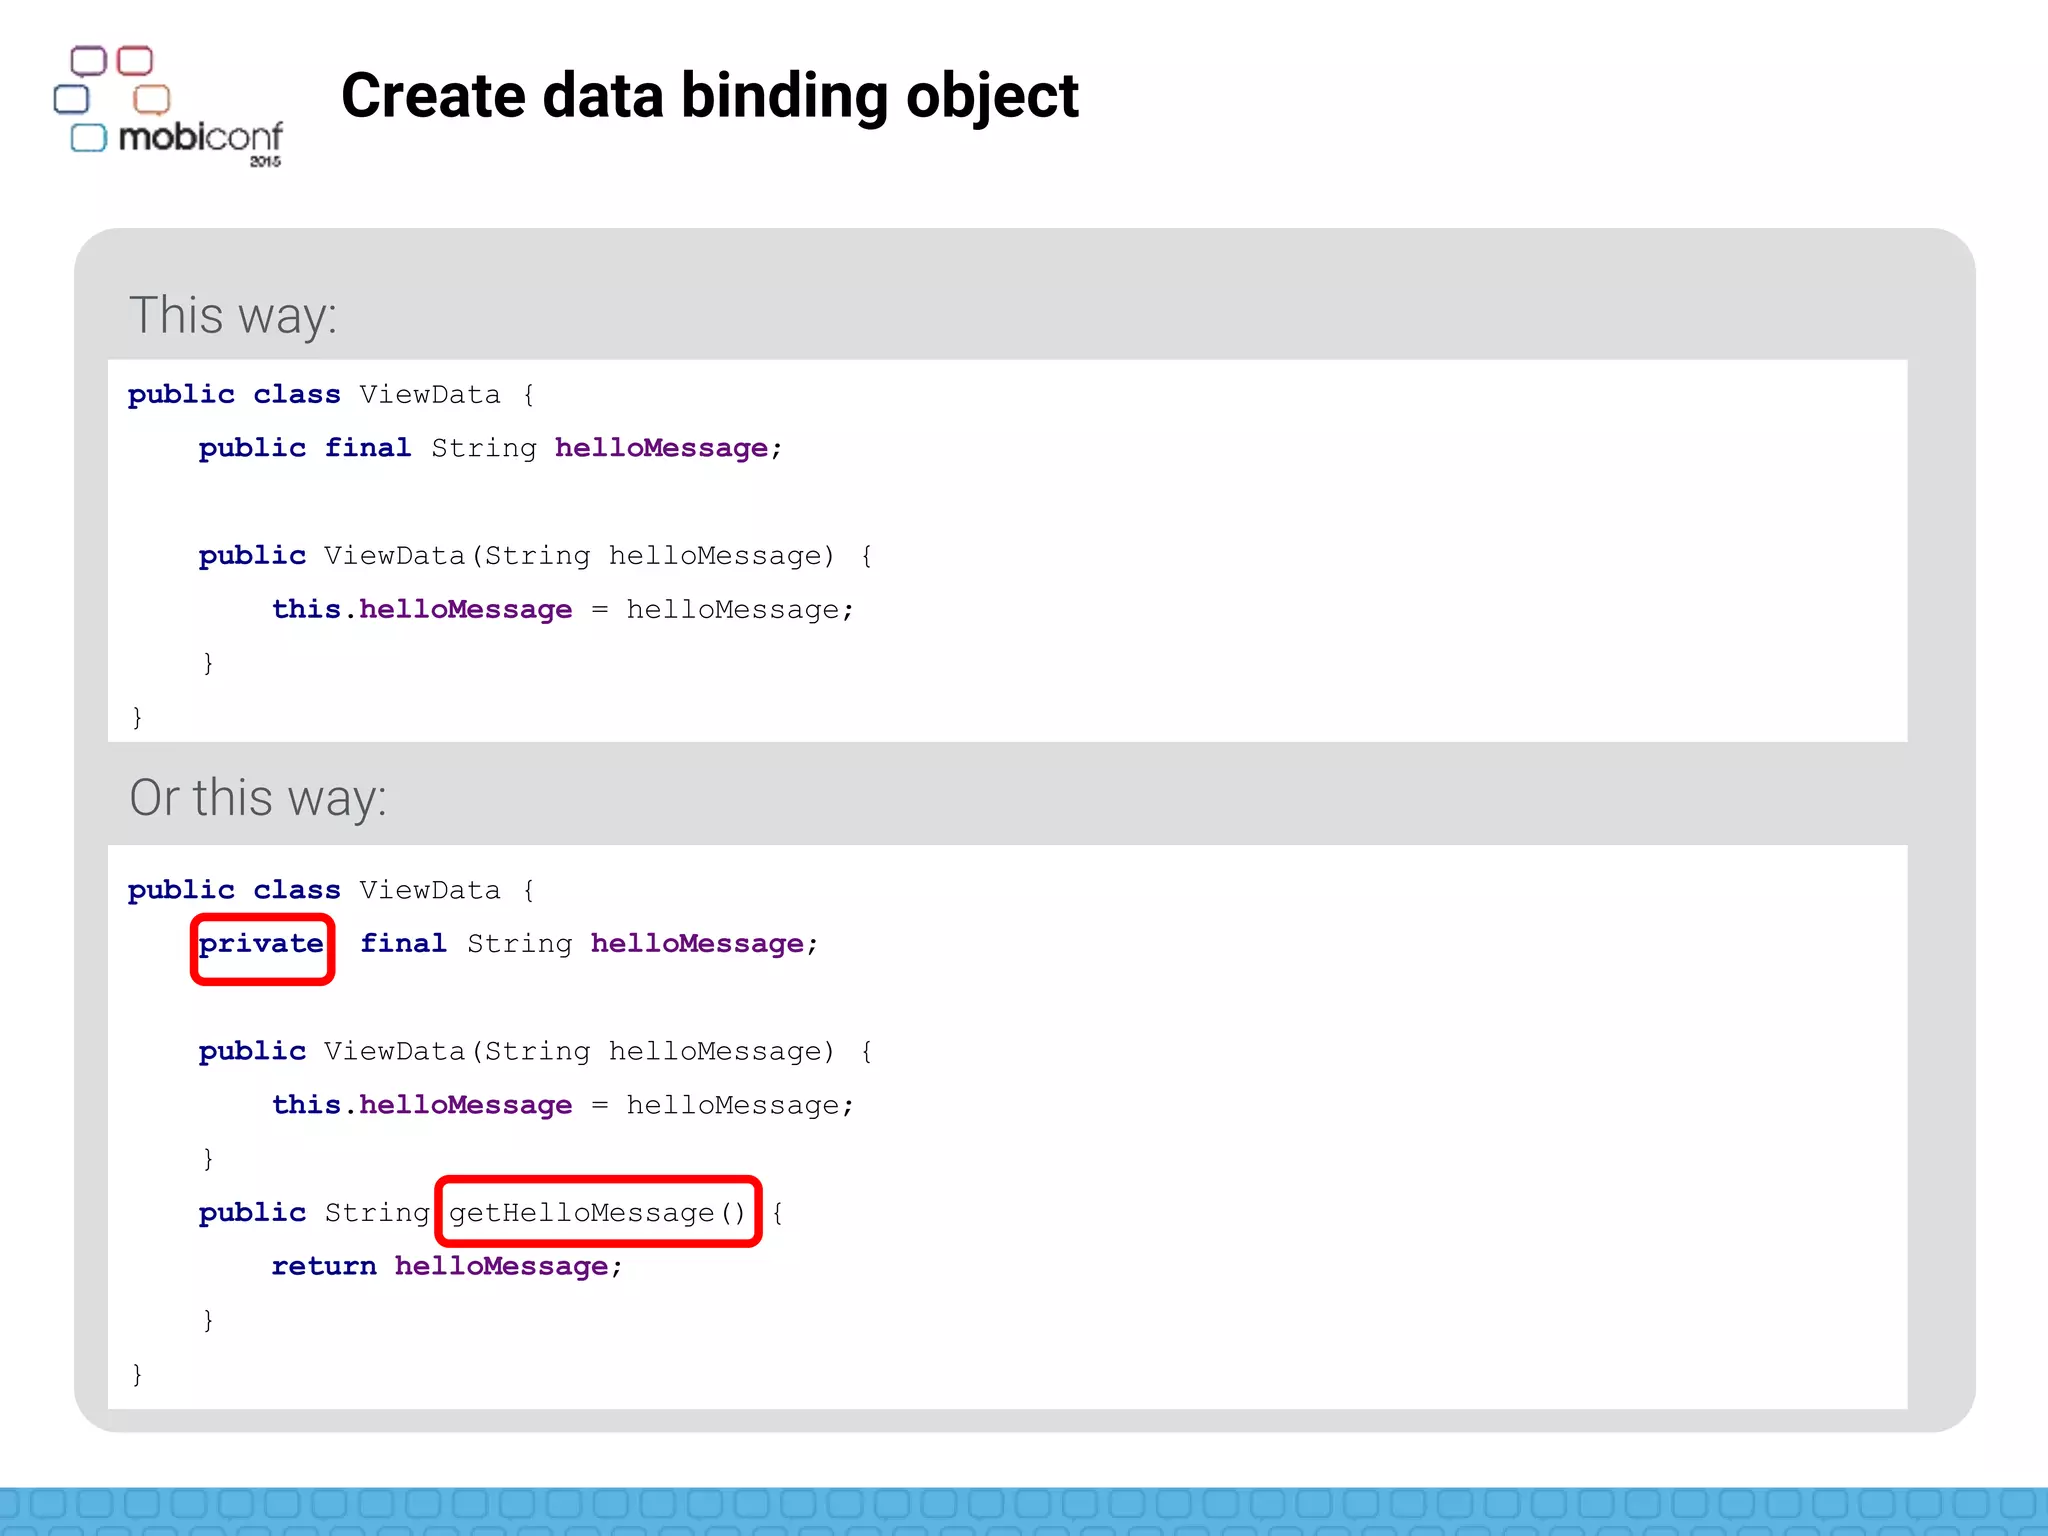Click the red-boxed getHelloMessage() method
2048x1536 pixels.
click(x=598, y=1212)
